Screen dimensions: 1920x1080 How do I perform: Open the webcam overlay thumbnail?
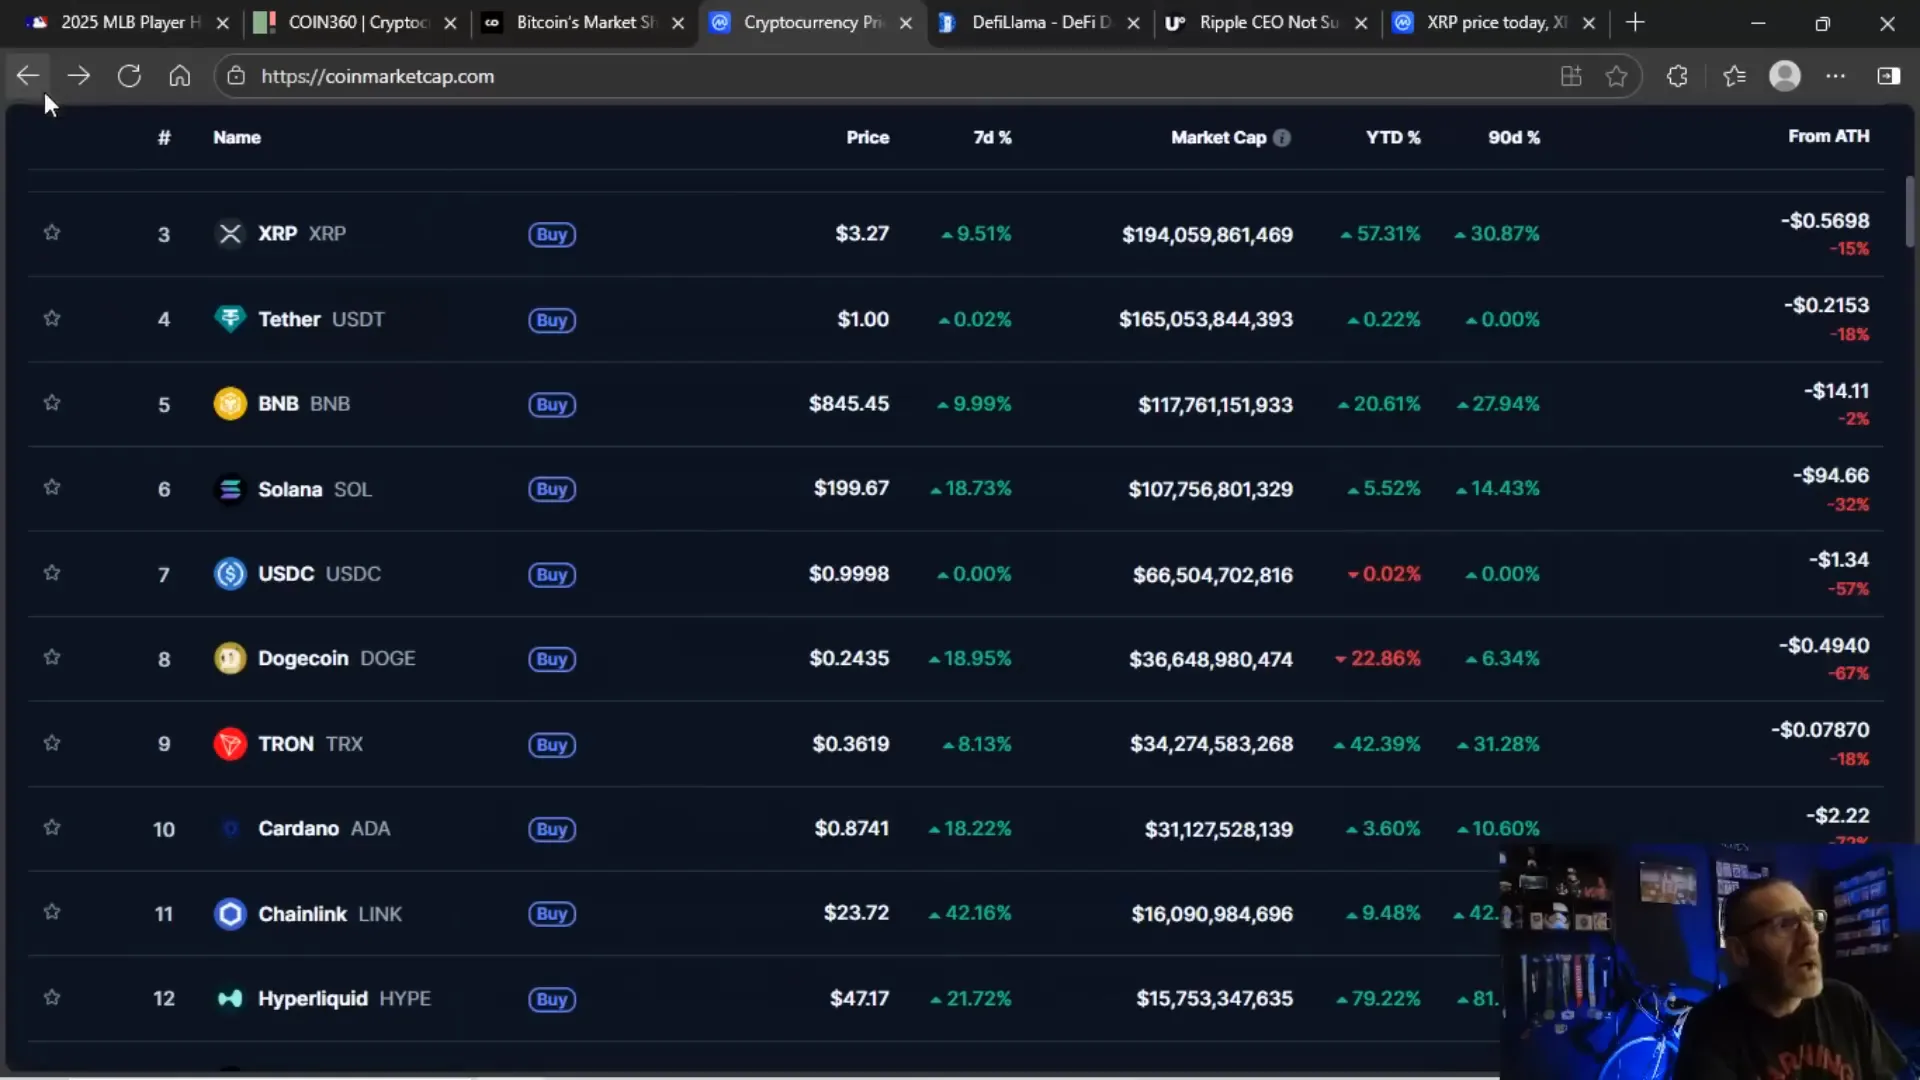point(1709,961)
